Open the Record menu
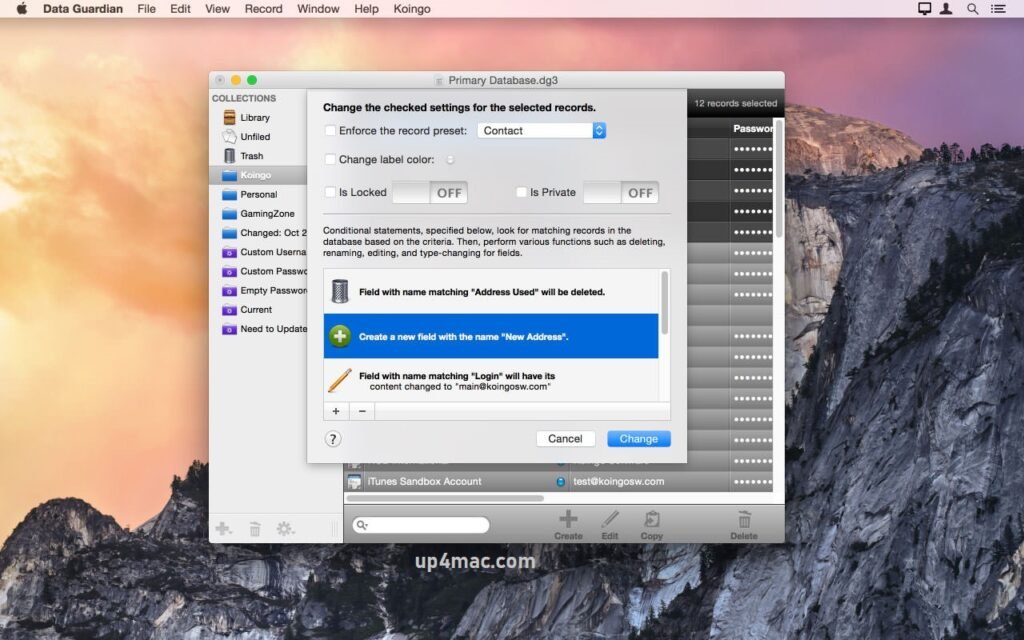This screenshot has height=640, width=1024. pyautogui.click(x=263, y=8)
